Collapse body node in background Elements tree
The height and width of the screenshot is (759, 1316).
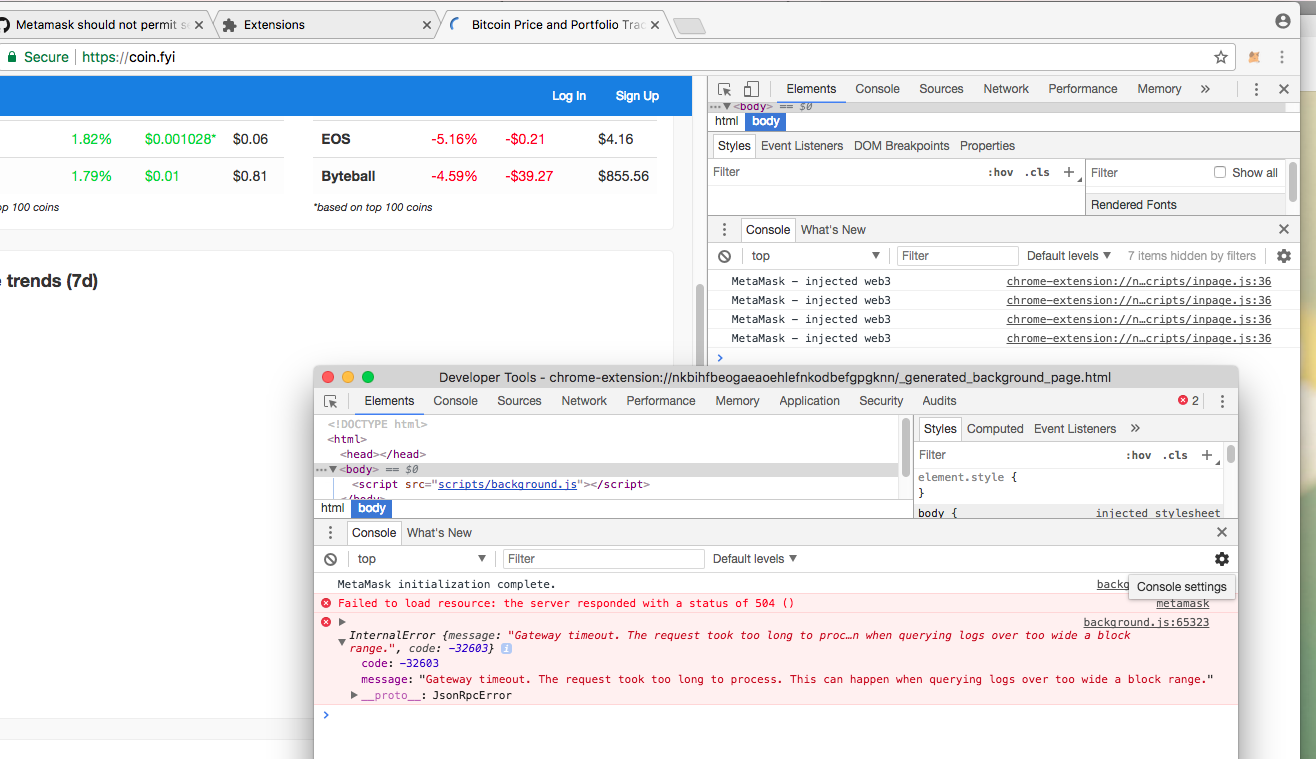[x=333, y=469]
